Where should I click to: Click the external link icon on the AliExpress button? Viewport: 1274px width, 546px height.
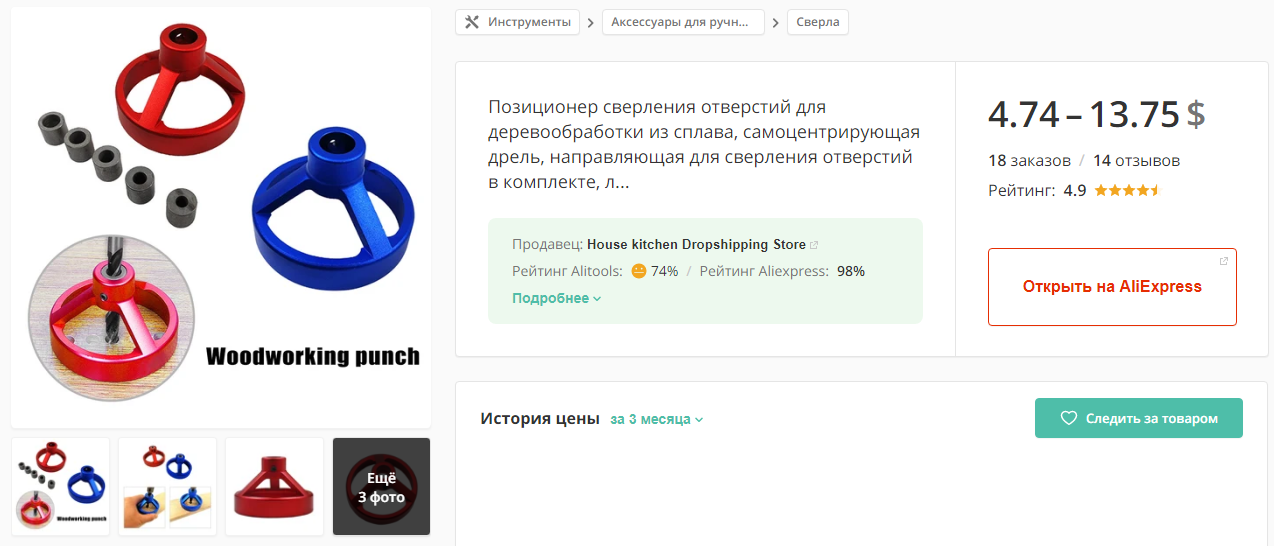click(1224, 261)
